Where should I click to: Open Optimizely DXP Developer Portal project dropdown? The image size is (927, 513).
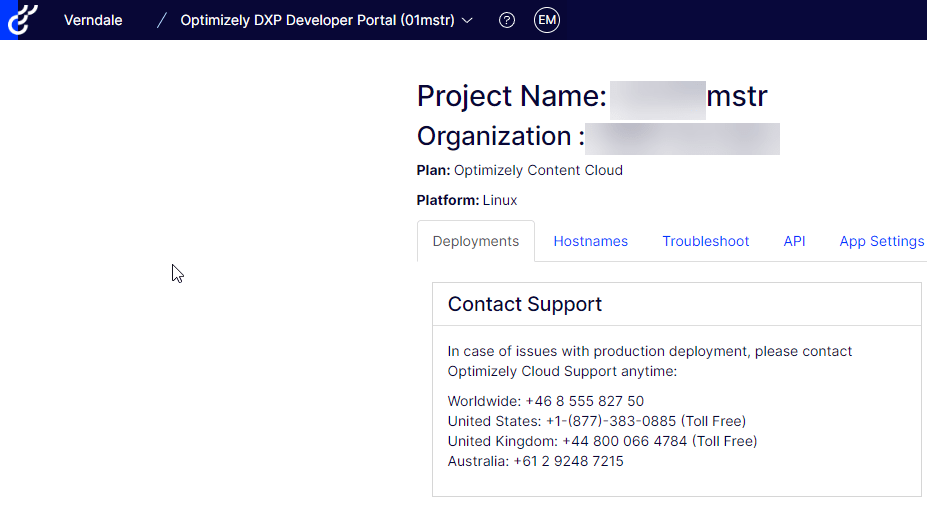326,20
